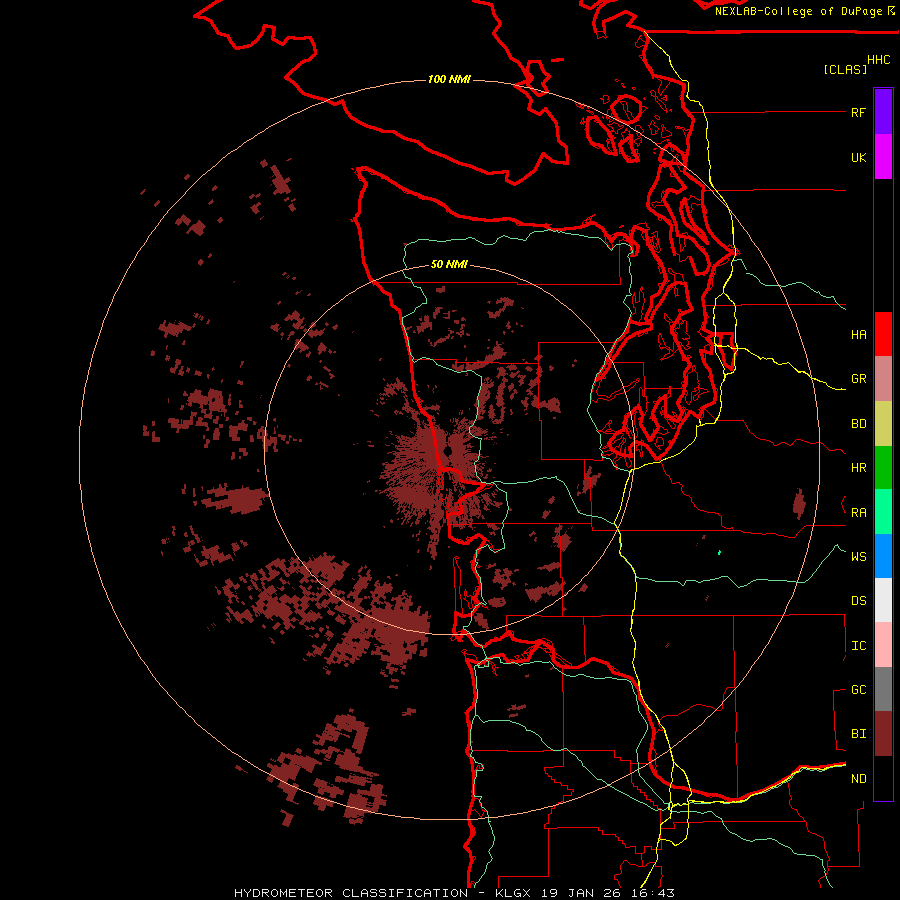The height and width of the screenshot is (900, 900).
Task: Click the HR legend label
Action: coord(858,468)
